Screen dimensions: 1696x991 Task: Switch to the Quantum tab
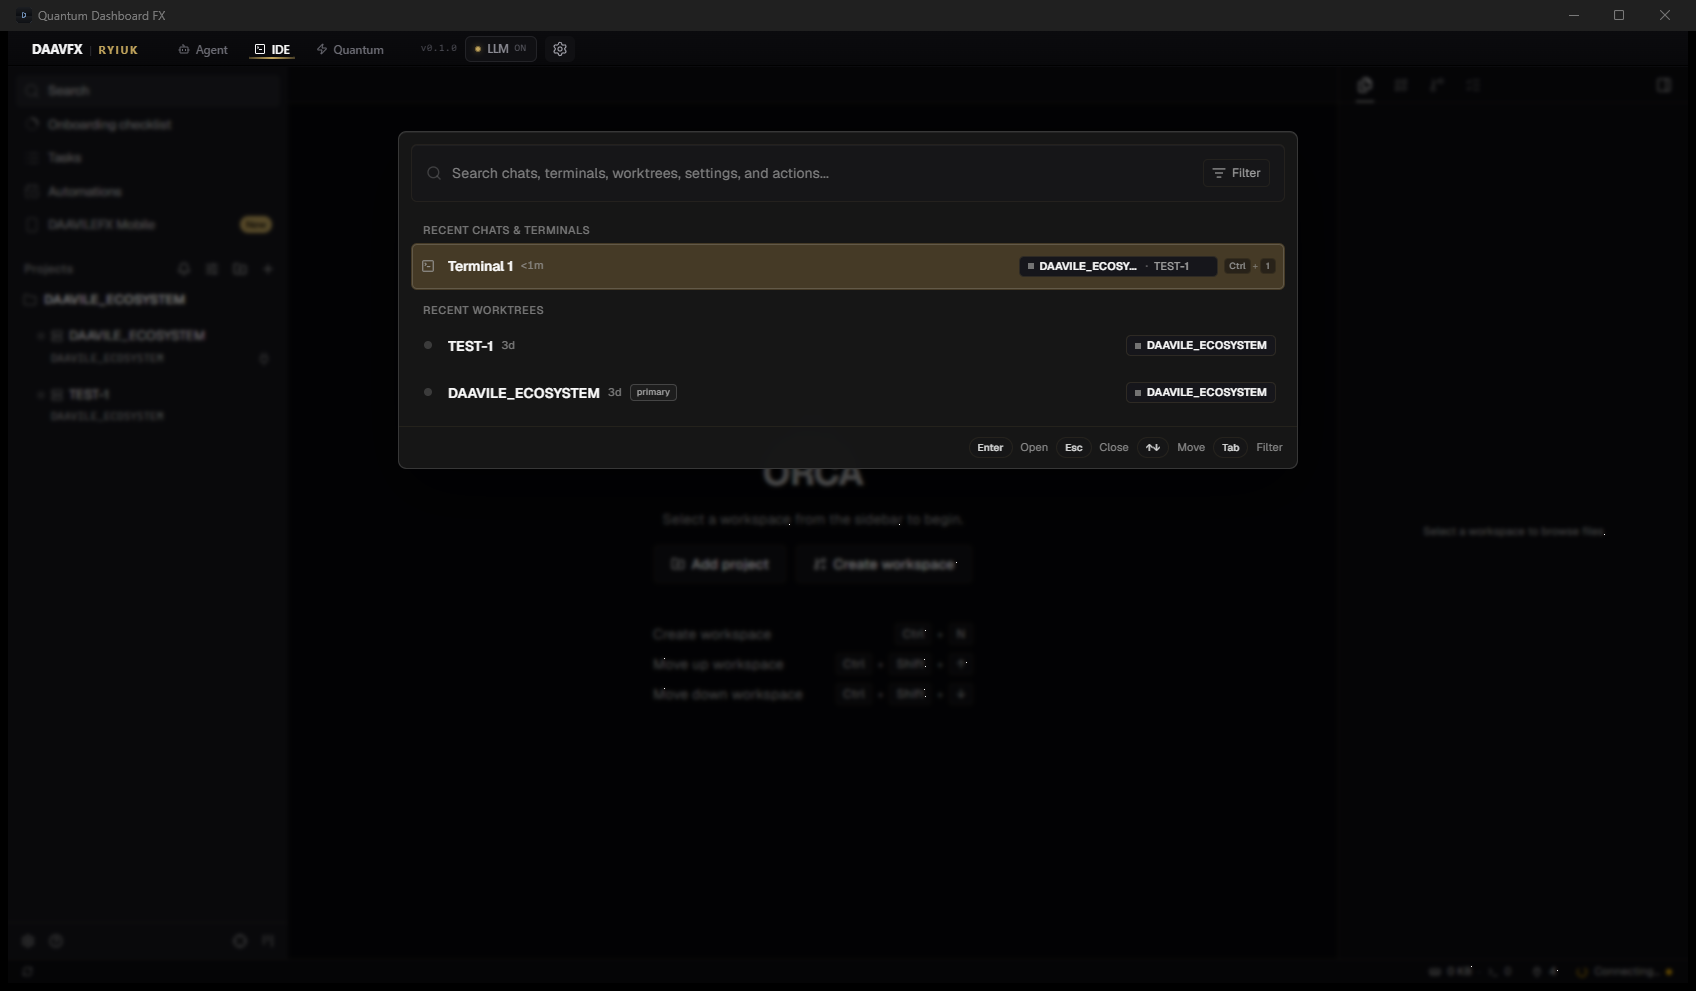(x=350, y=50)
